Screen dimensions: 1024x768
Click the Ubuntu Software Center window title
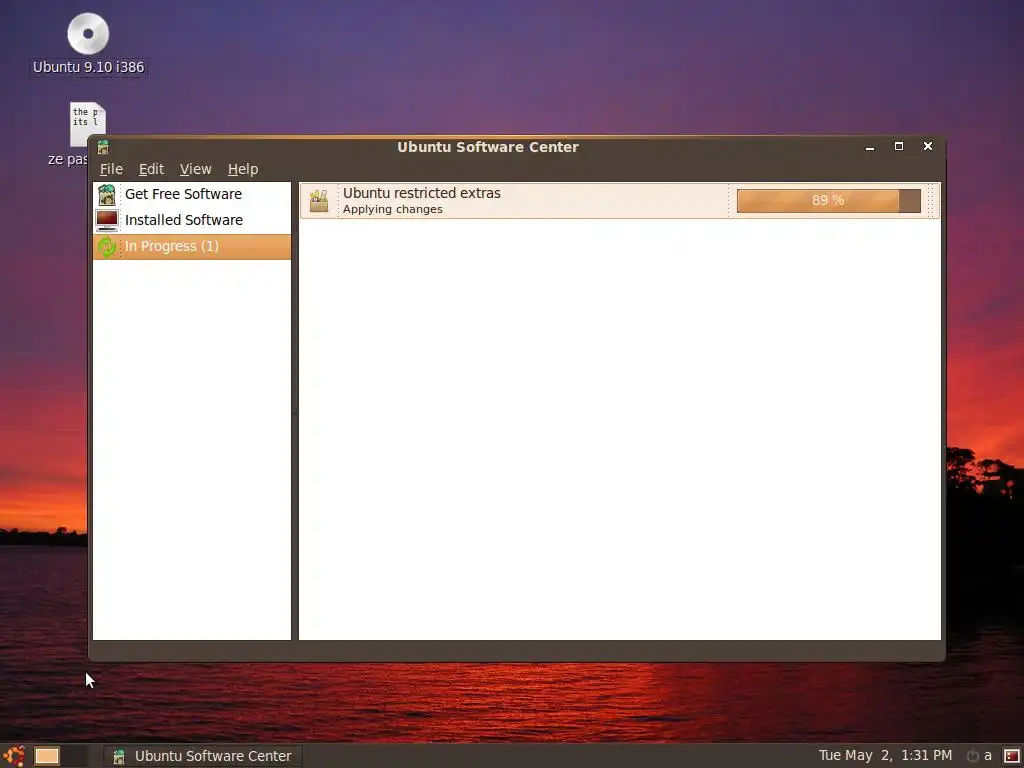point(488,147)
